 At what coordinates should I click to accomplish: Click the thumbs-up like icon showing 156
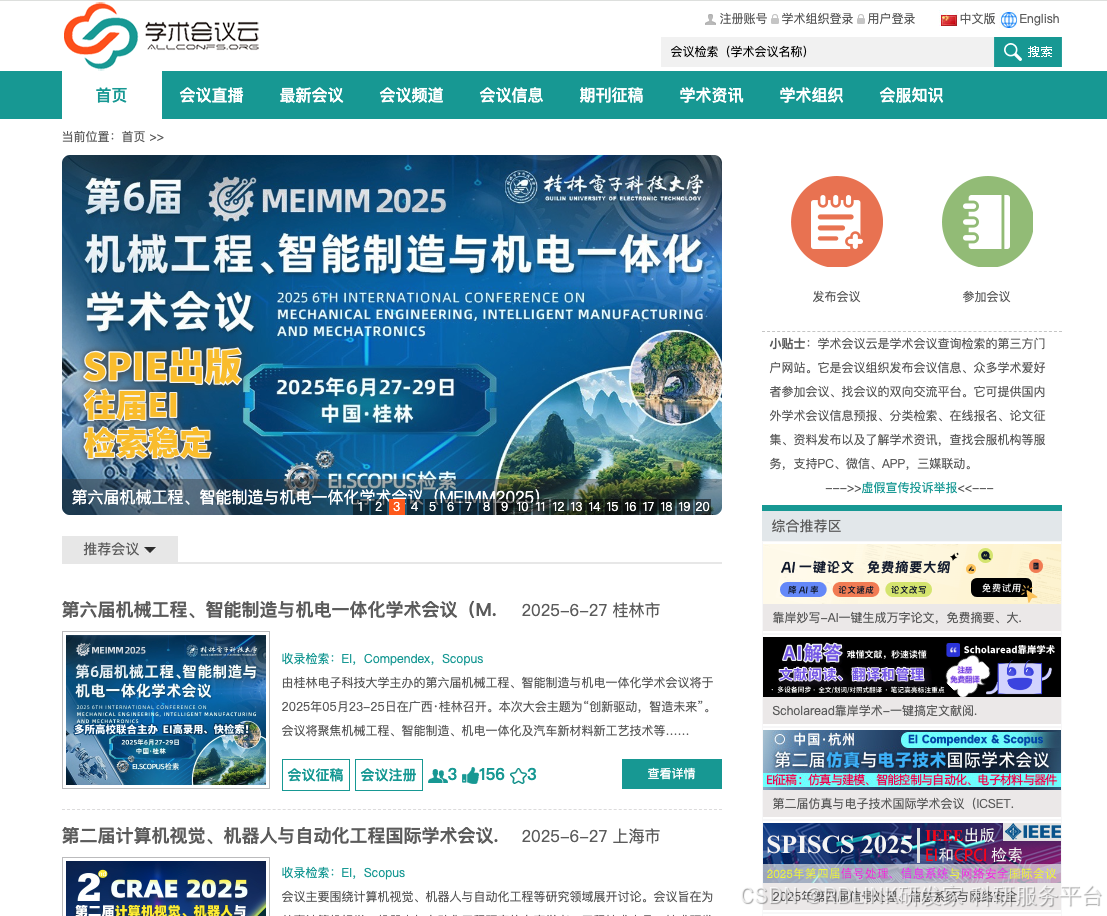pyautogui.click(x=470, y=775)
